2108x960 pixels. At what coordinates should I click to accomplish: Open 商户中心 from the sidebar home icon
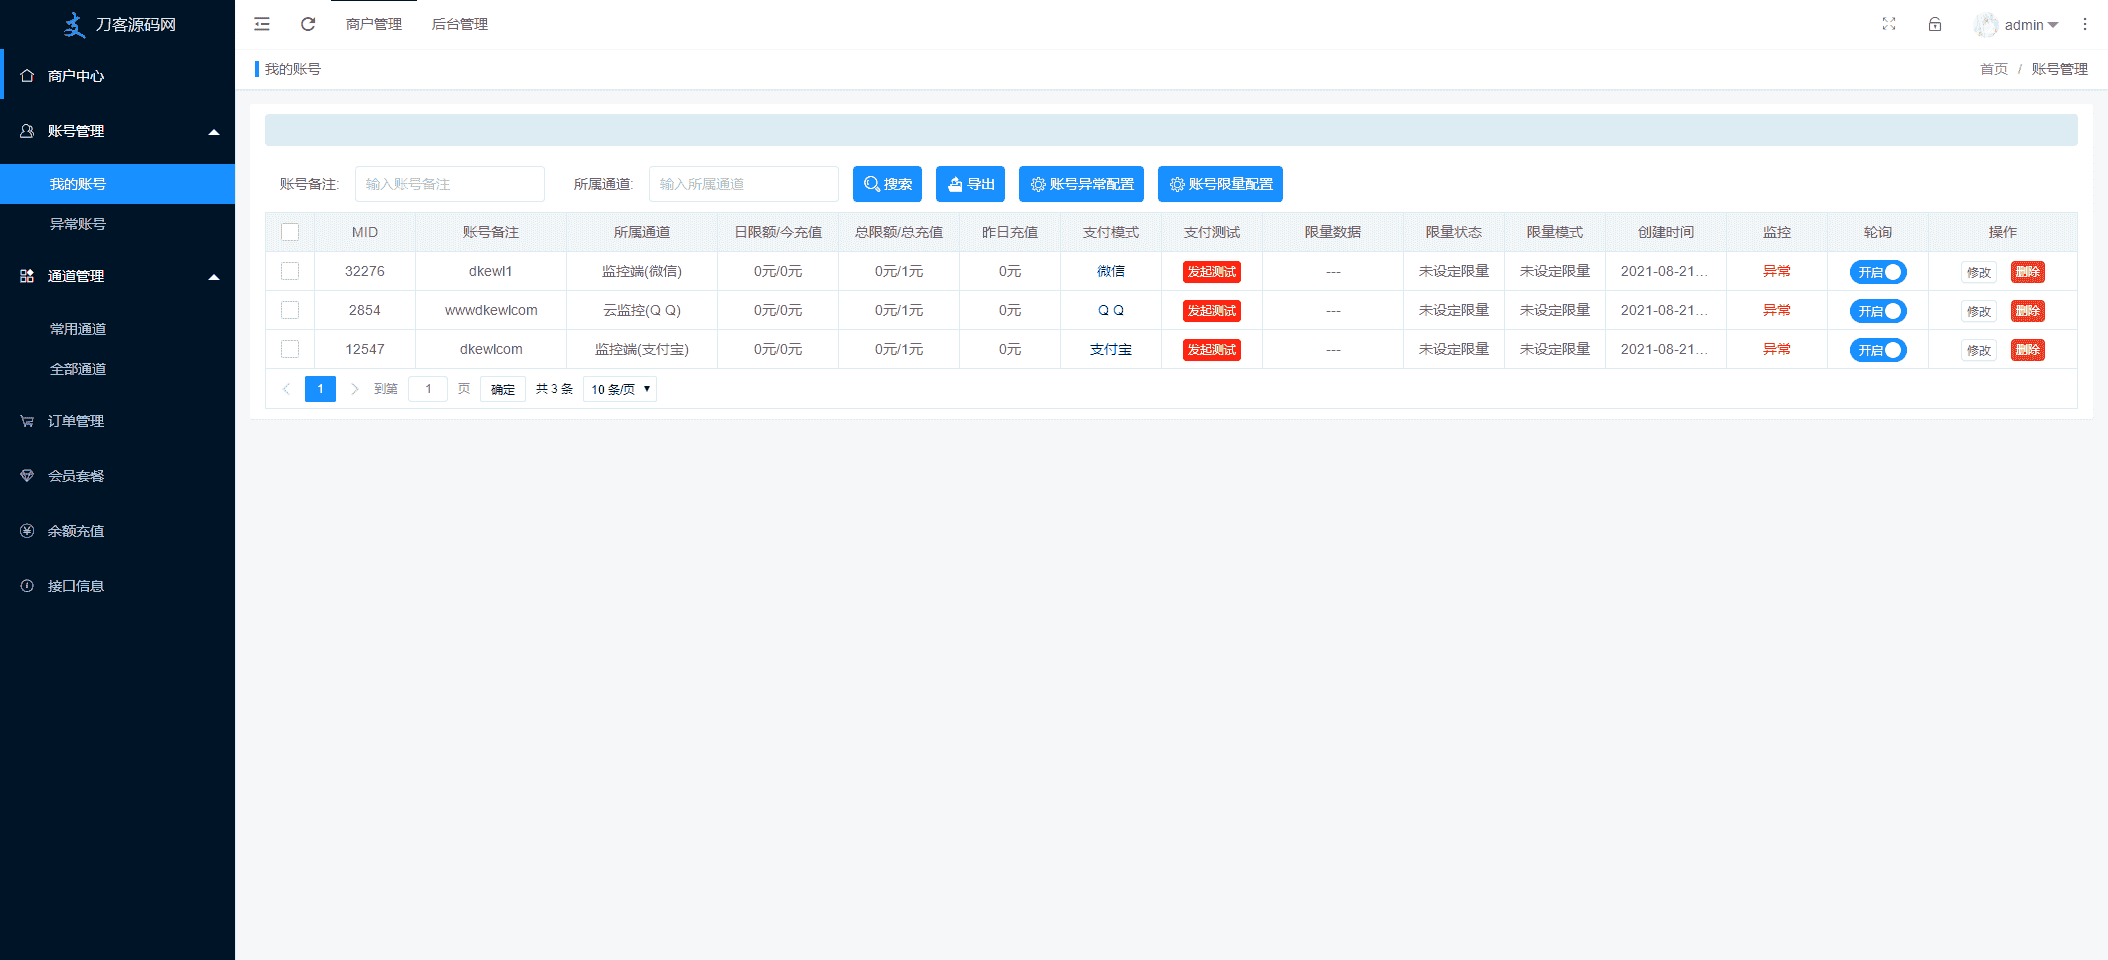coord(28,76)
